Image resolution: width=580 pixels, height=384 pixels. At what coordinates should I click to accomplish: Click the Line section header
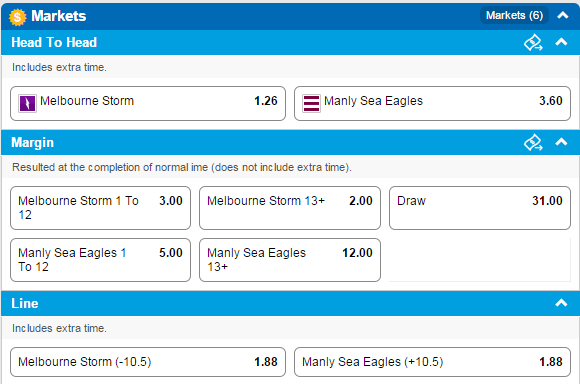[290, 303]
